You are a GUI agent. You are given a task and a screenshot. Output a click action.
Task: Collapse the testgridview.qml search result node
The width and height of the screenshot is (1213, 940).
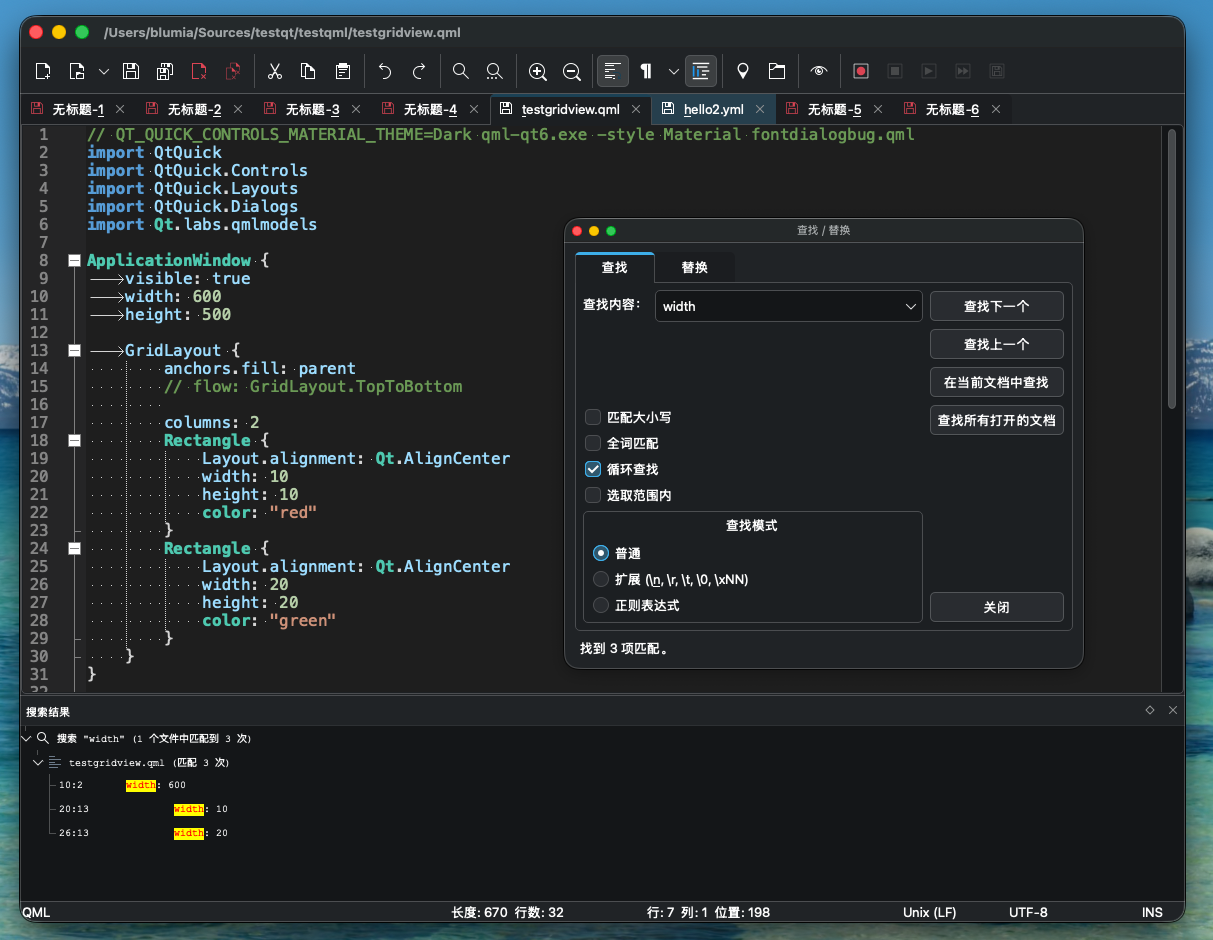(38, 762)
